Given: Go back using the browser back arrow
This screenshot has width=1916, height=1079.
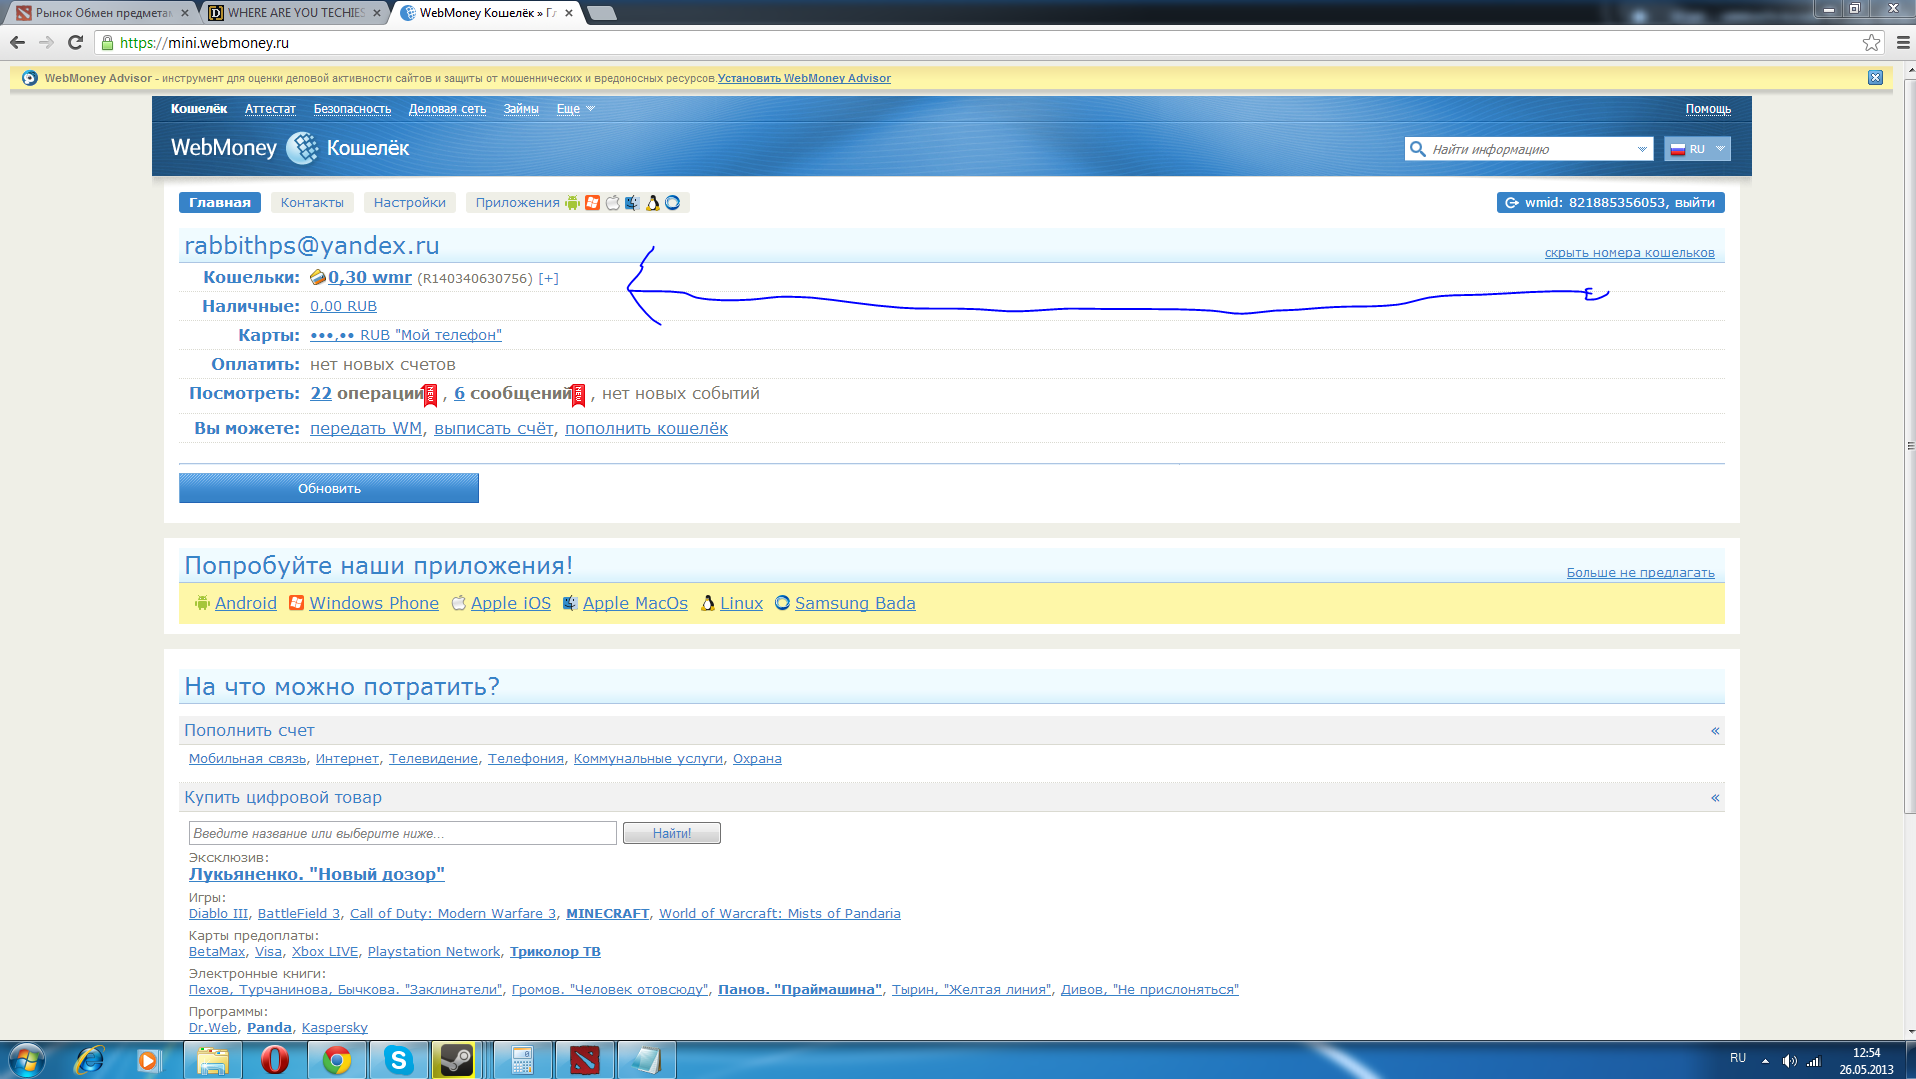Looking at the screenshot, I should pyautogui.click(x=17, y=42).
